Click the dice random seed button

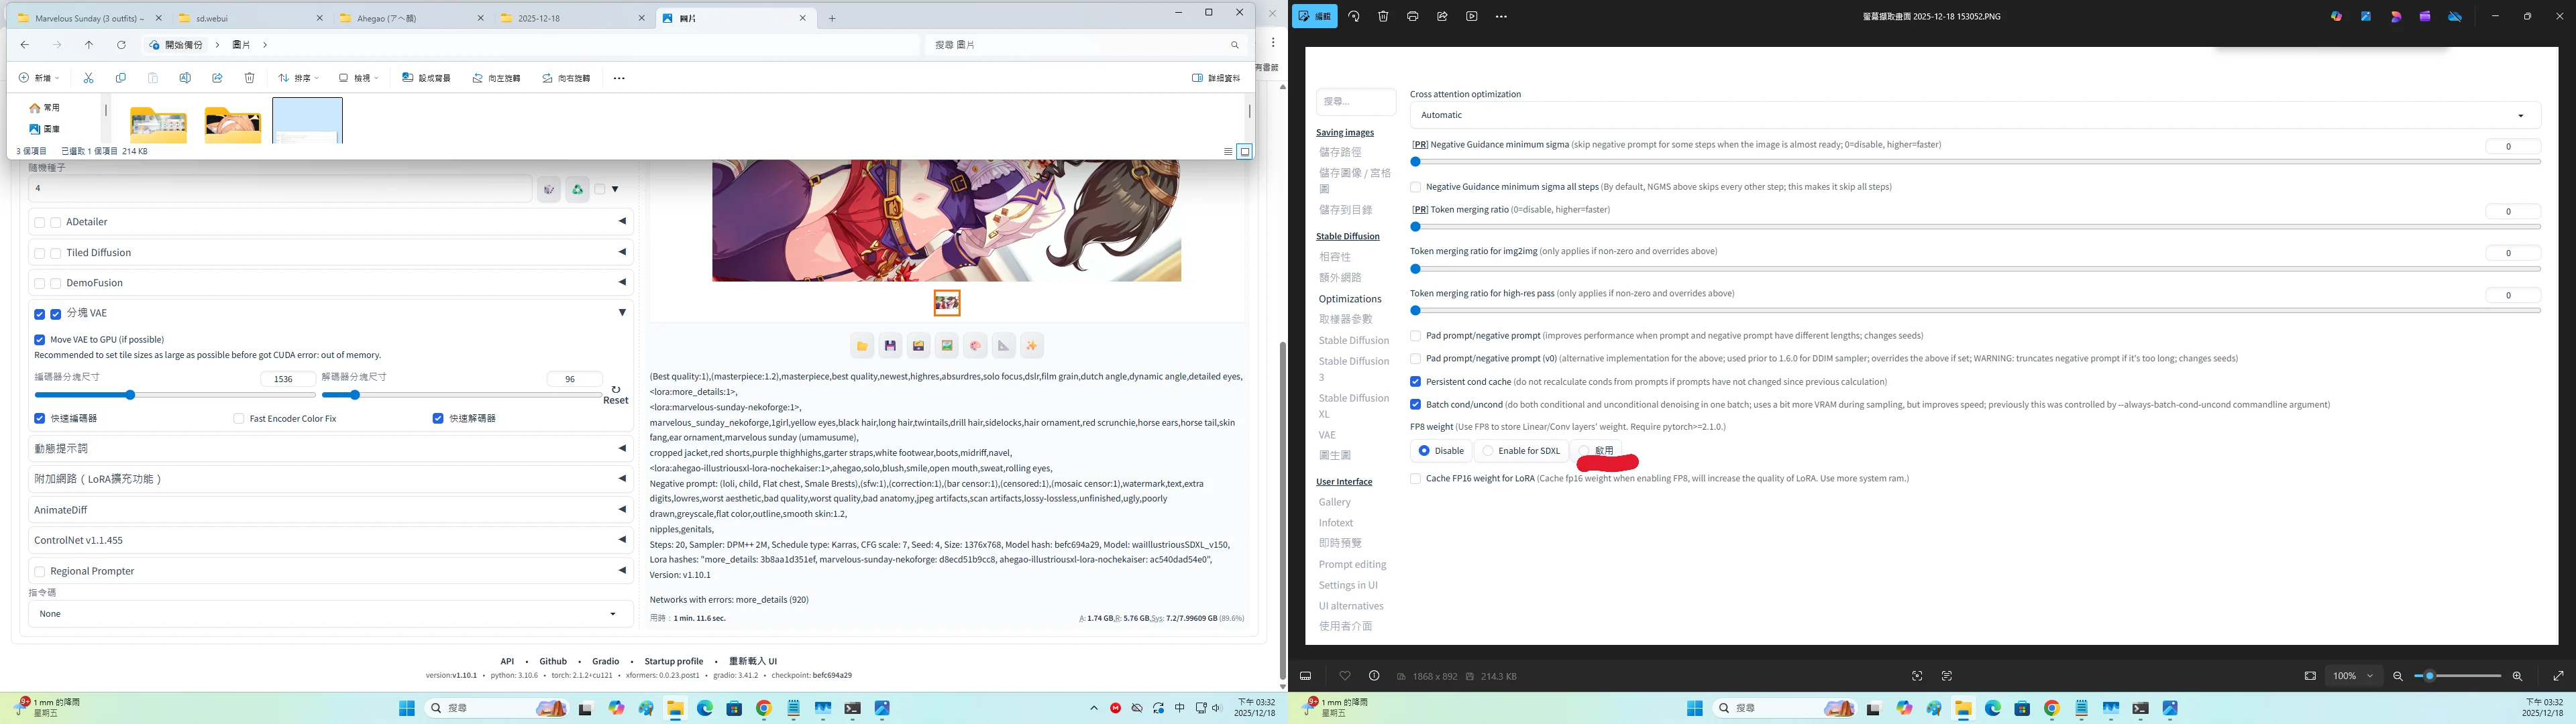coord(548,189)
